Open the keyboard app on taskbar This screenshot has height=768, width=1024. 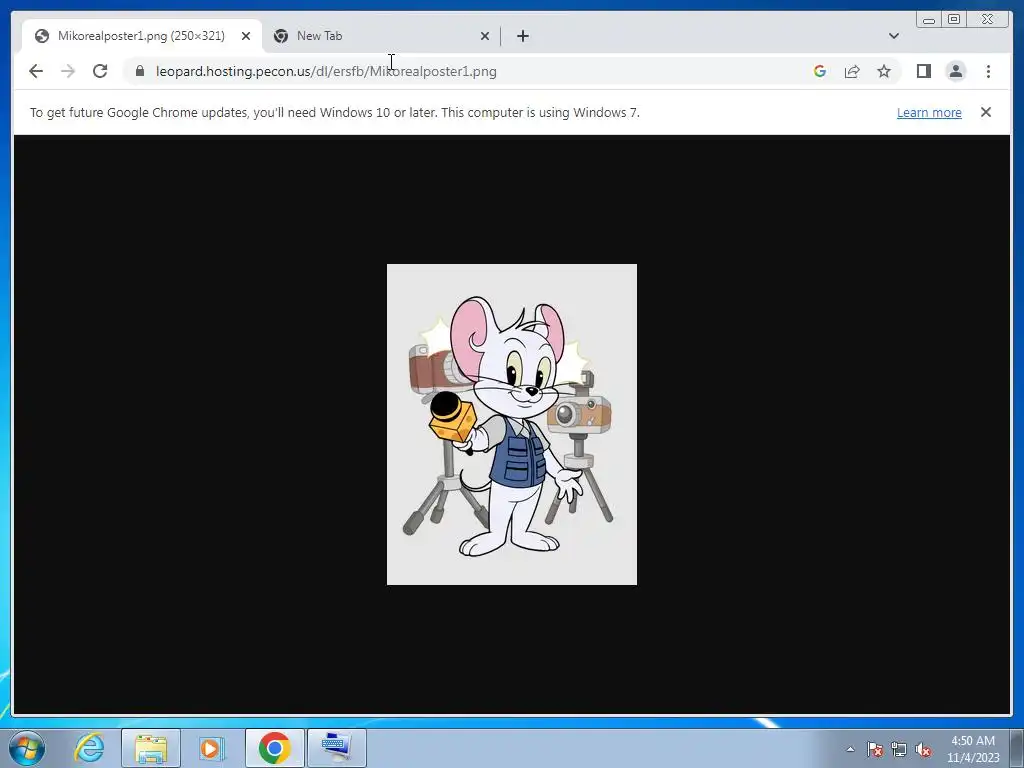click(336, 748)
